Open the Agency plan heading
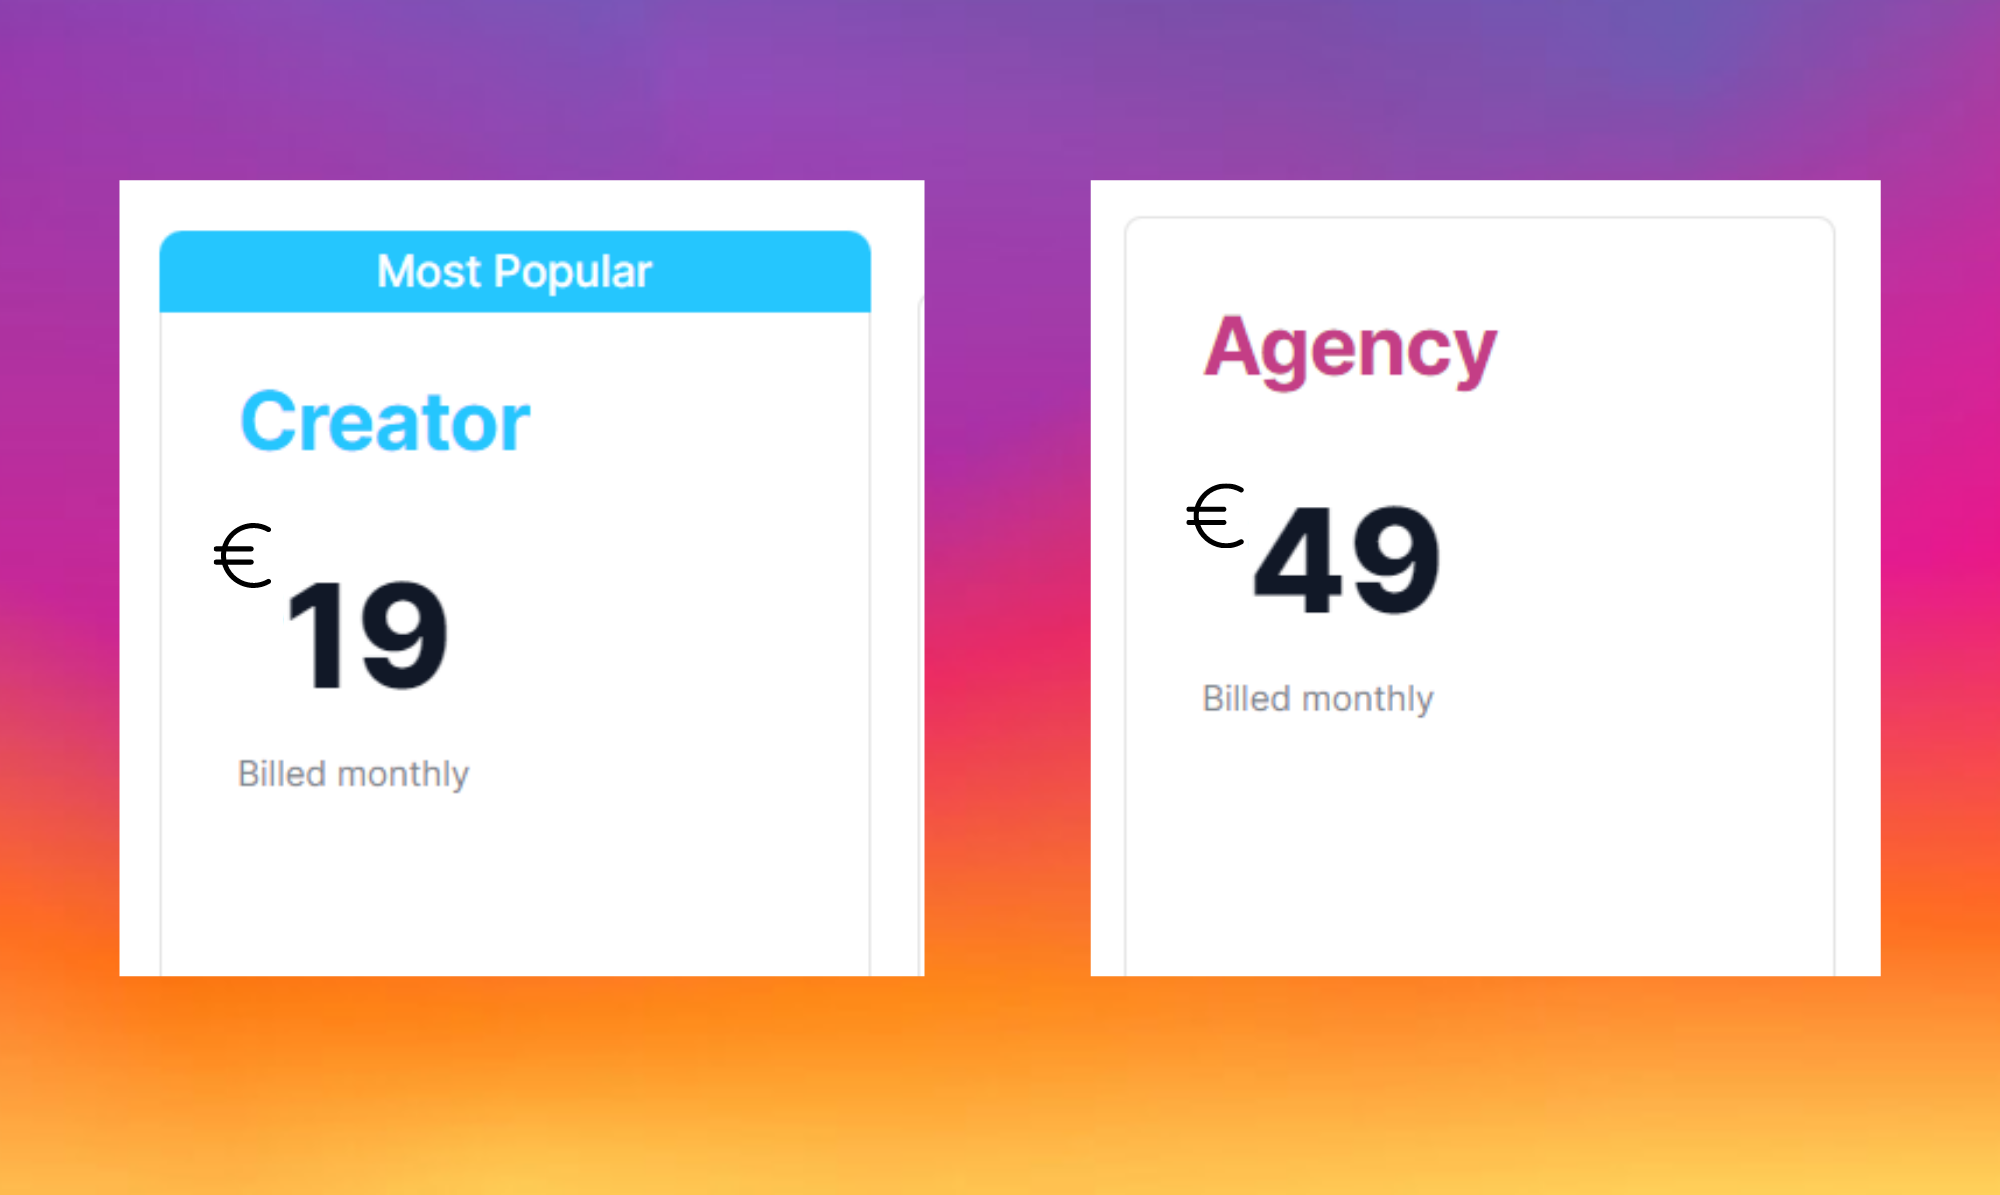This screenshot has height=1195, width=2000. (1350, 348)
